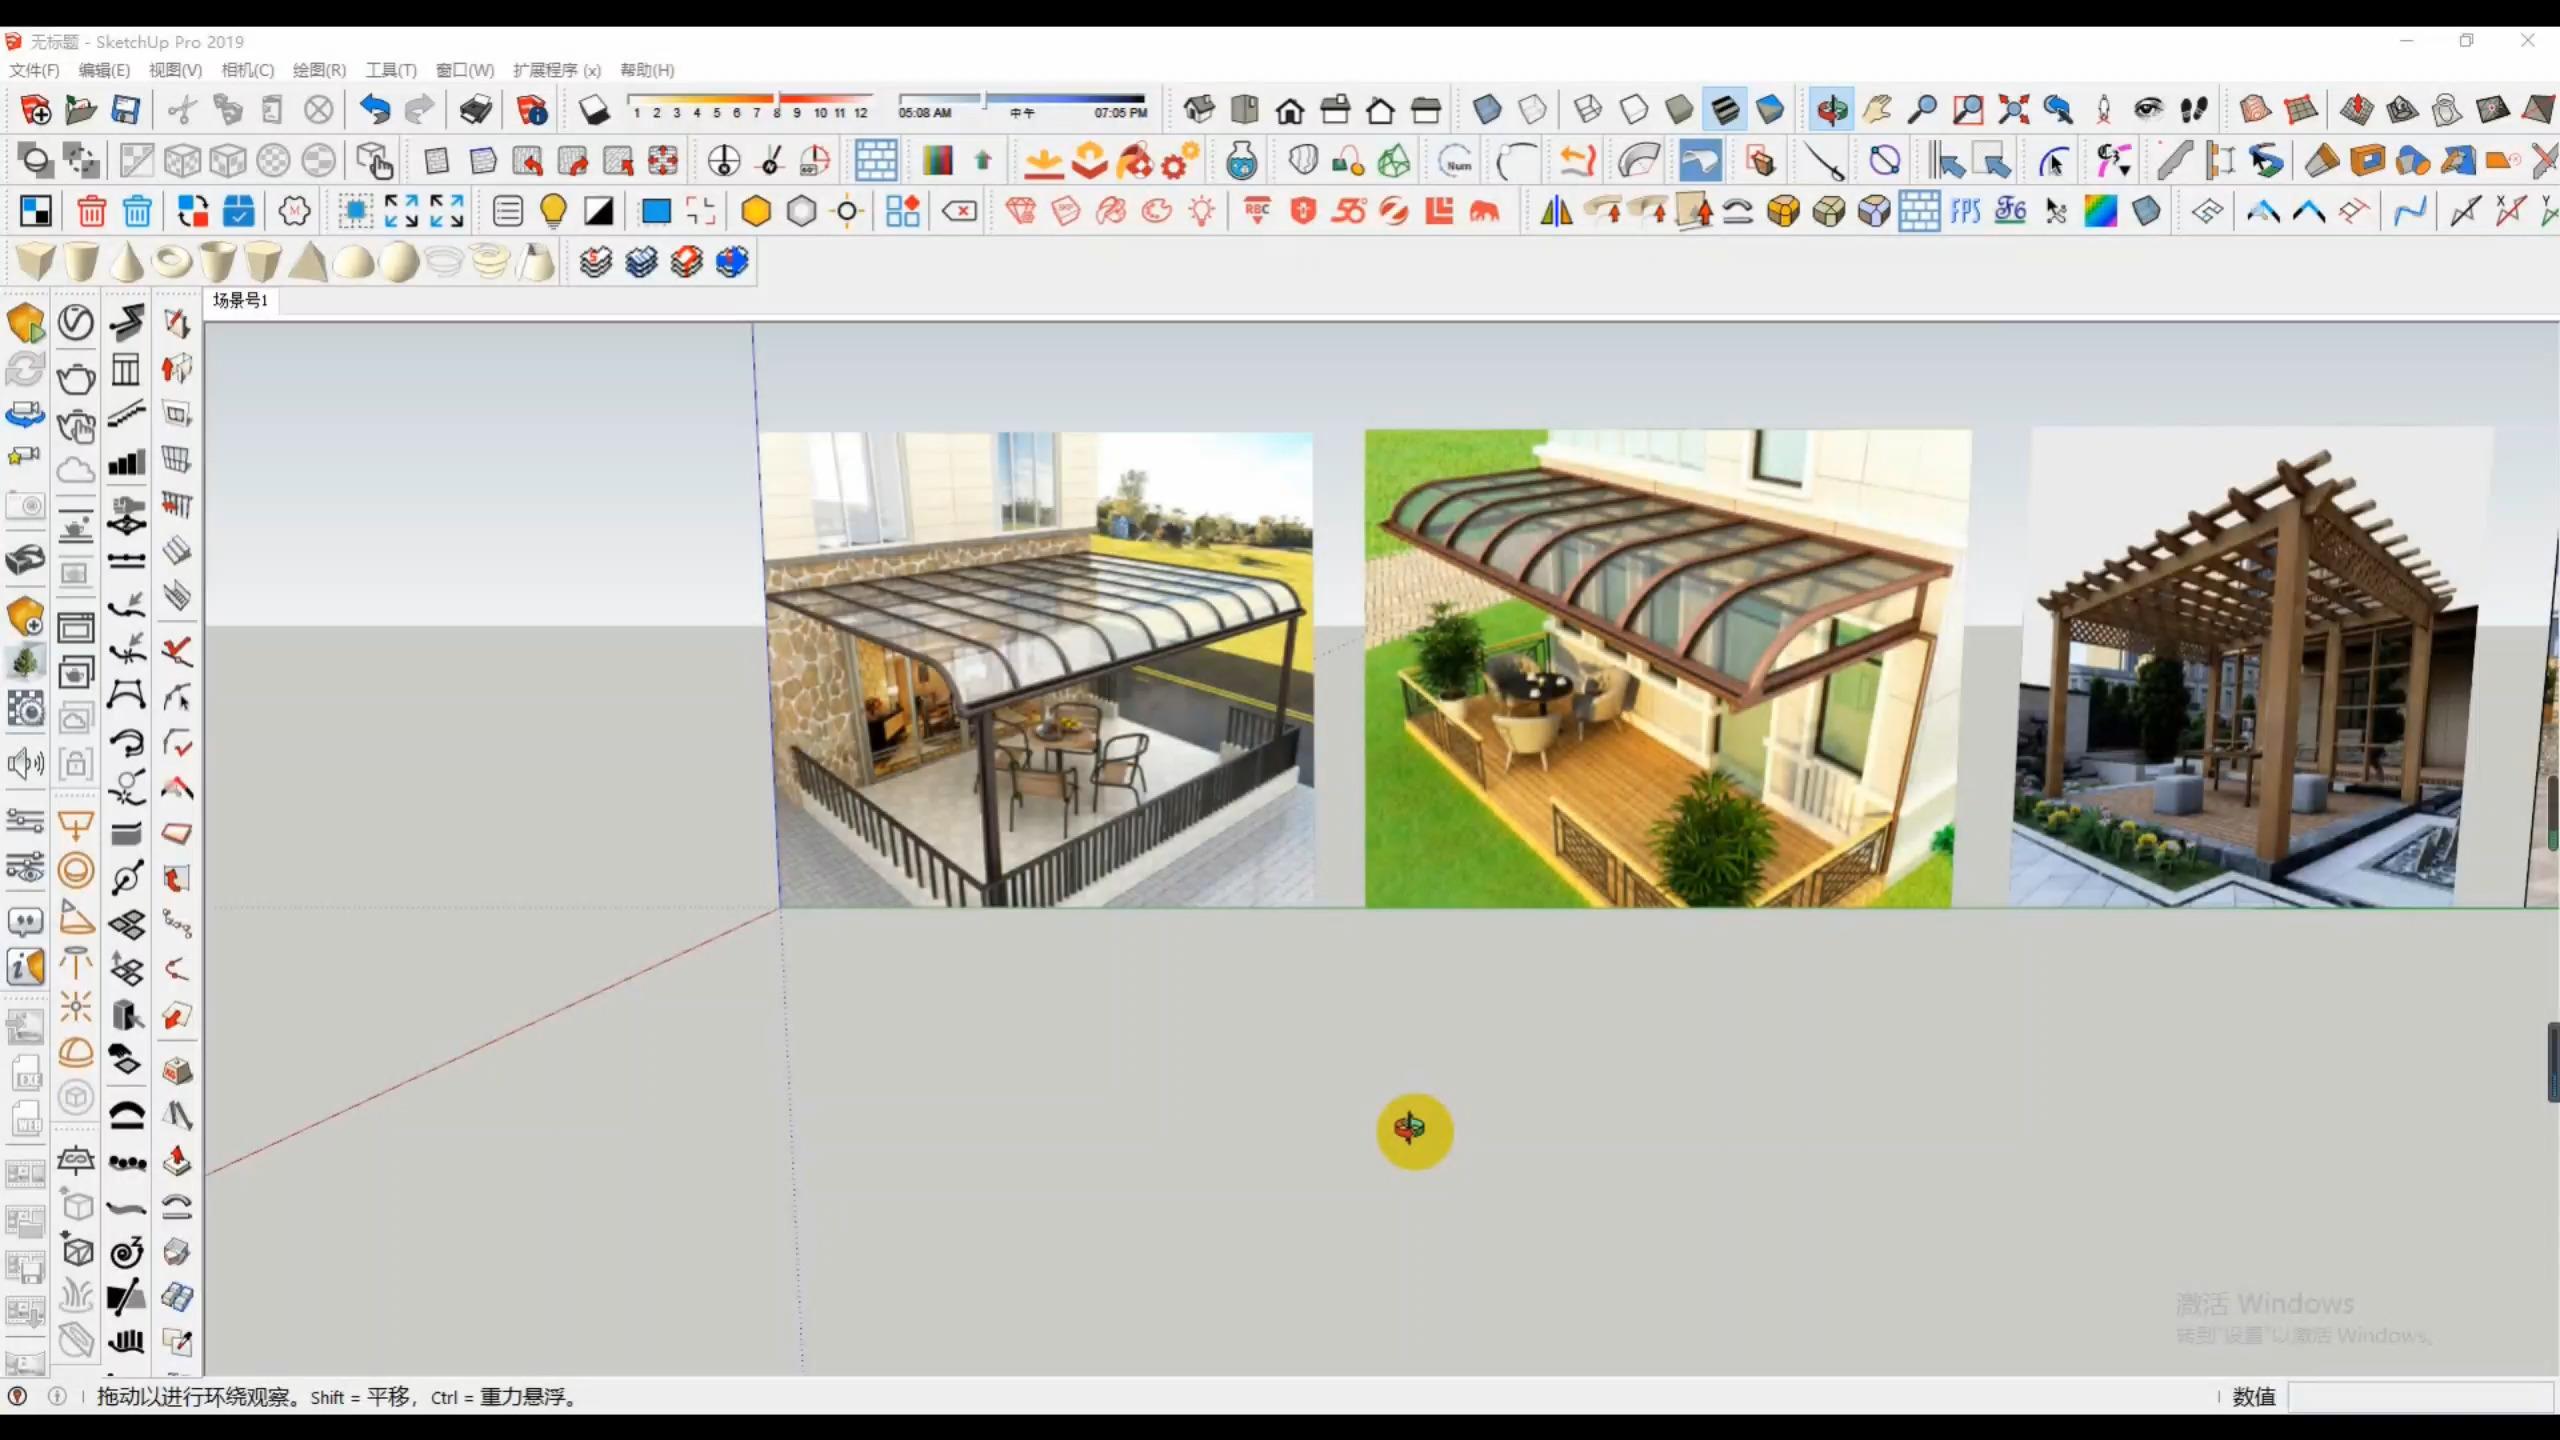This screenshot has width=2560, height=1440.
Task: Click the Undo arrow icon
Action: pyautogui.click(x=375, y=109)
